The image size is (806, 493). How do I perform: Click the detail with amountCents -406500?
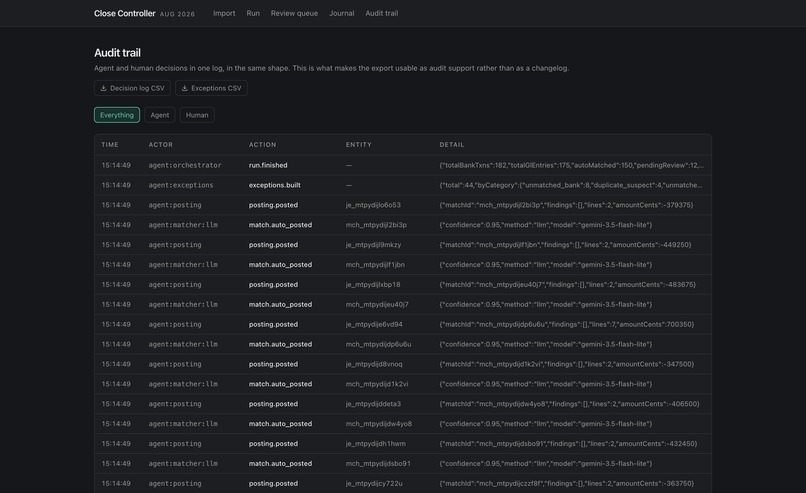point(570,404)
